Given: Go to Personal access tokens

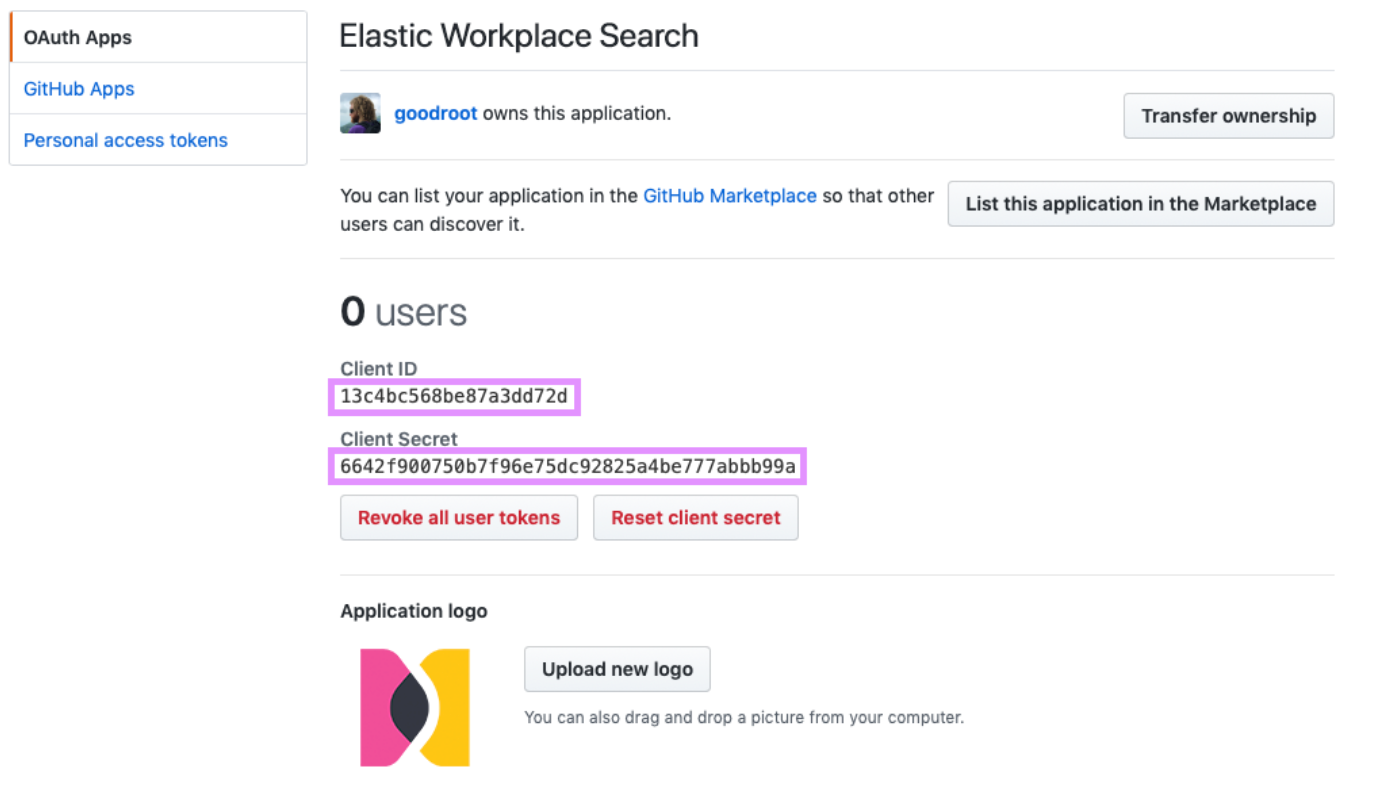Looking at the screenshot, I should pyautogui.click(x=126, y=140).
